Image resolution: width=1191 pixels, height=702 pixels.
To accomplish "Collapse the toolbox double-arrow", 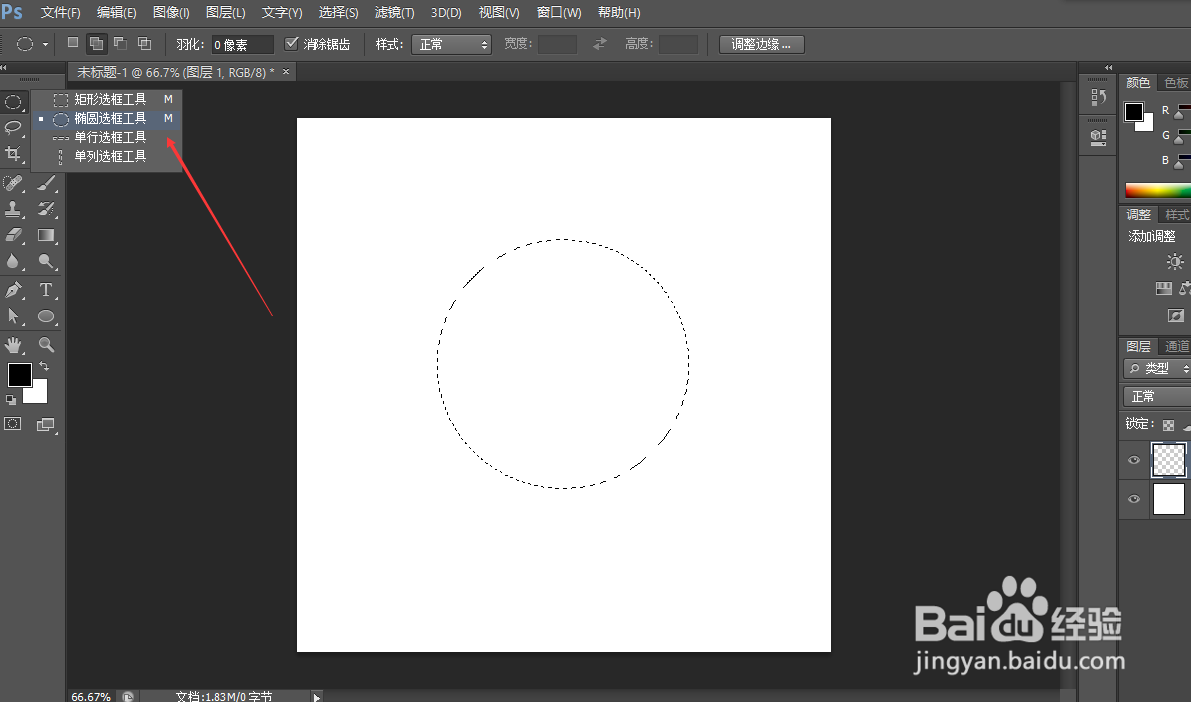I will coord(4,68).
